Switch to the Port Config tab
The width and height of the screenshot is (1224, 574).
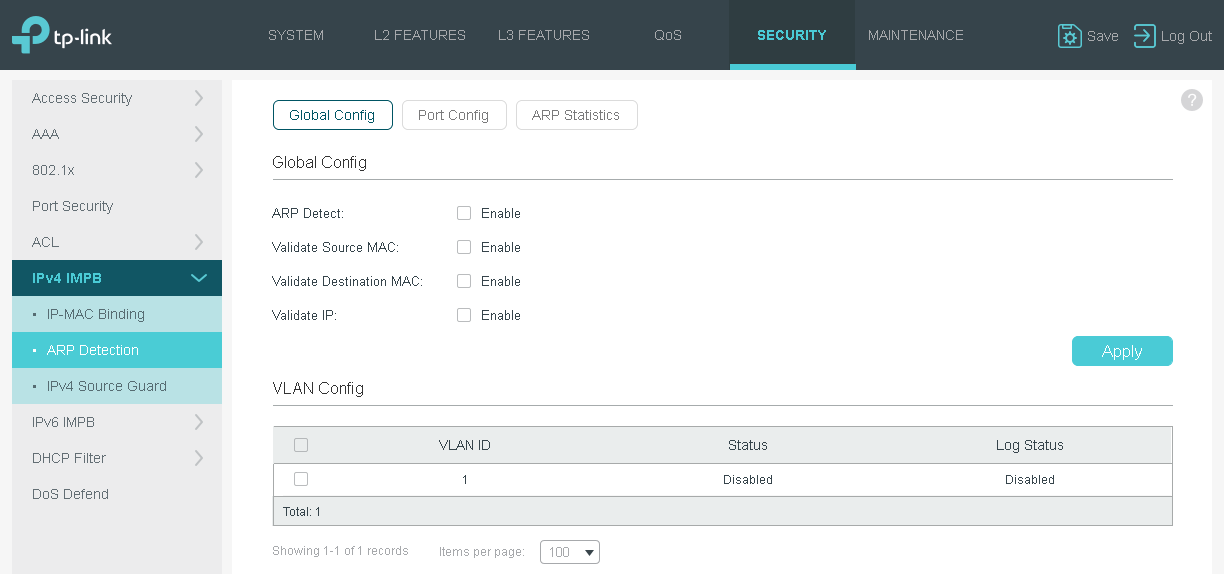(x=454, y=115)
